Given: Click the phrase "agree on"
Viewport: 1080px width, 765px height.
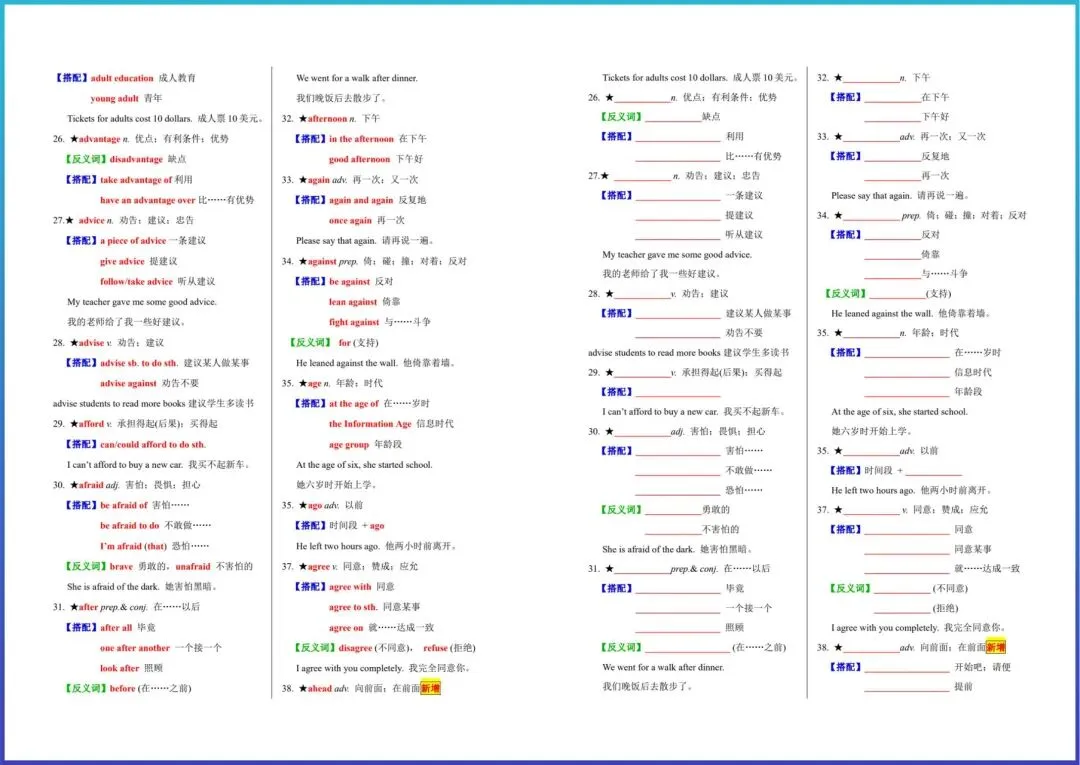Looking at the screenshot, I should point(346,628).
